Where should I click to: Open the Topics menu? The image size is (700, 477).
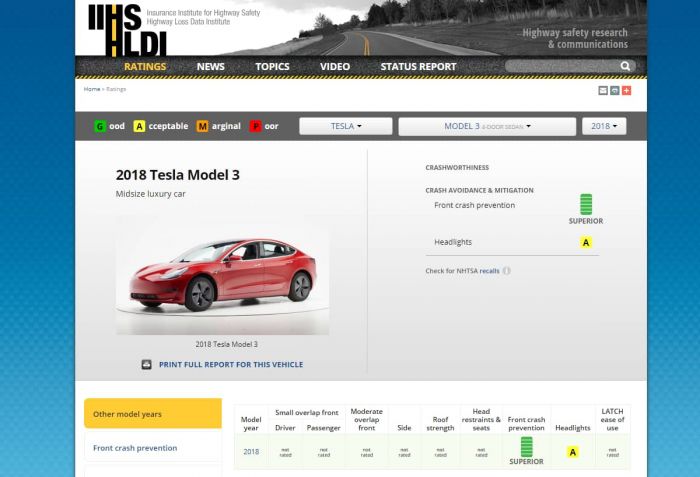(272, 67)
